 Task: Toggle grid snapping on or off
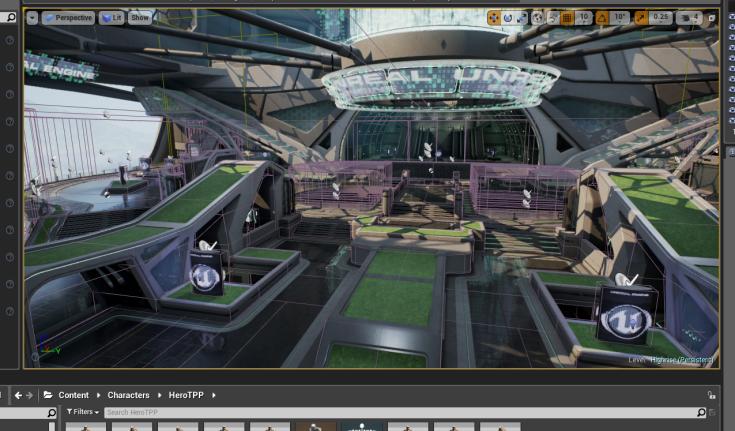coord(567,18)
